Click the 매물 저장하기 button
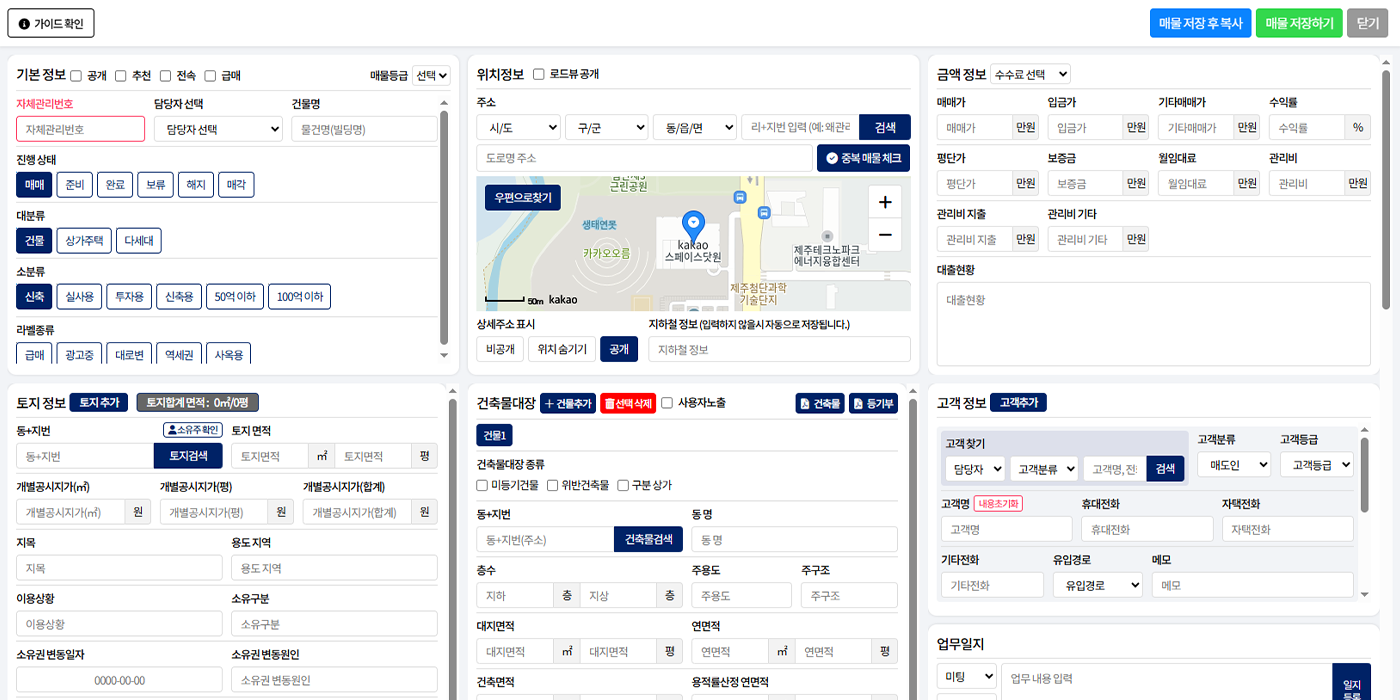 pos(1299,23)
